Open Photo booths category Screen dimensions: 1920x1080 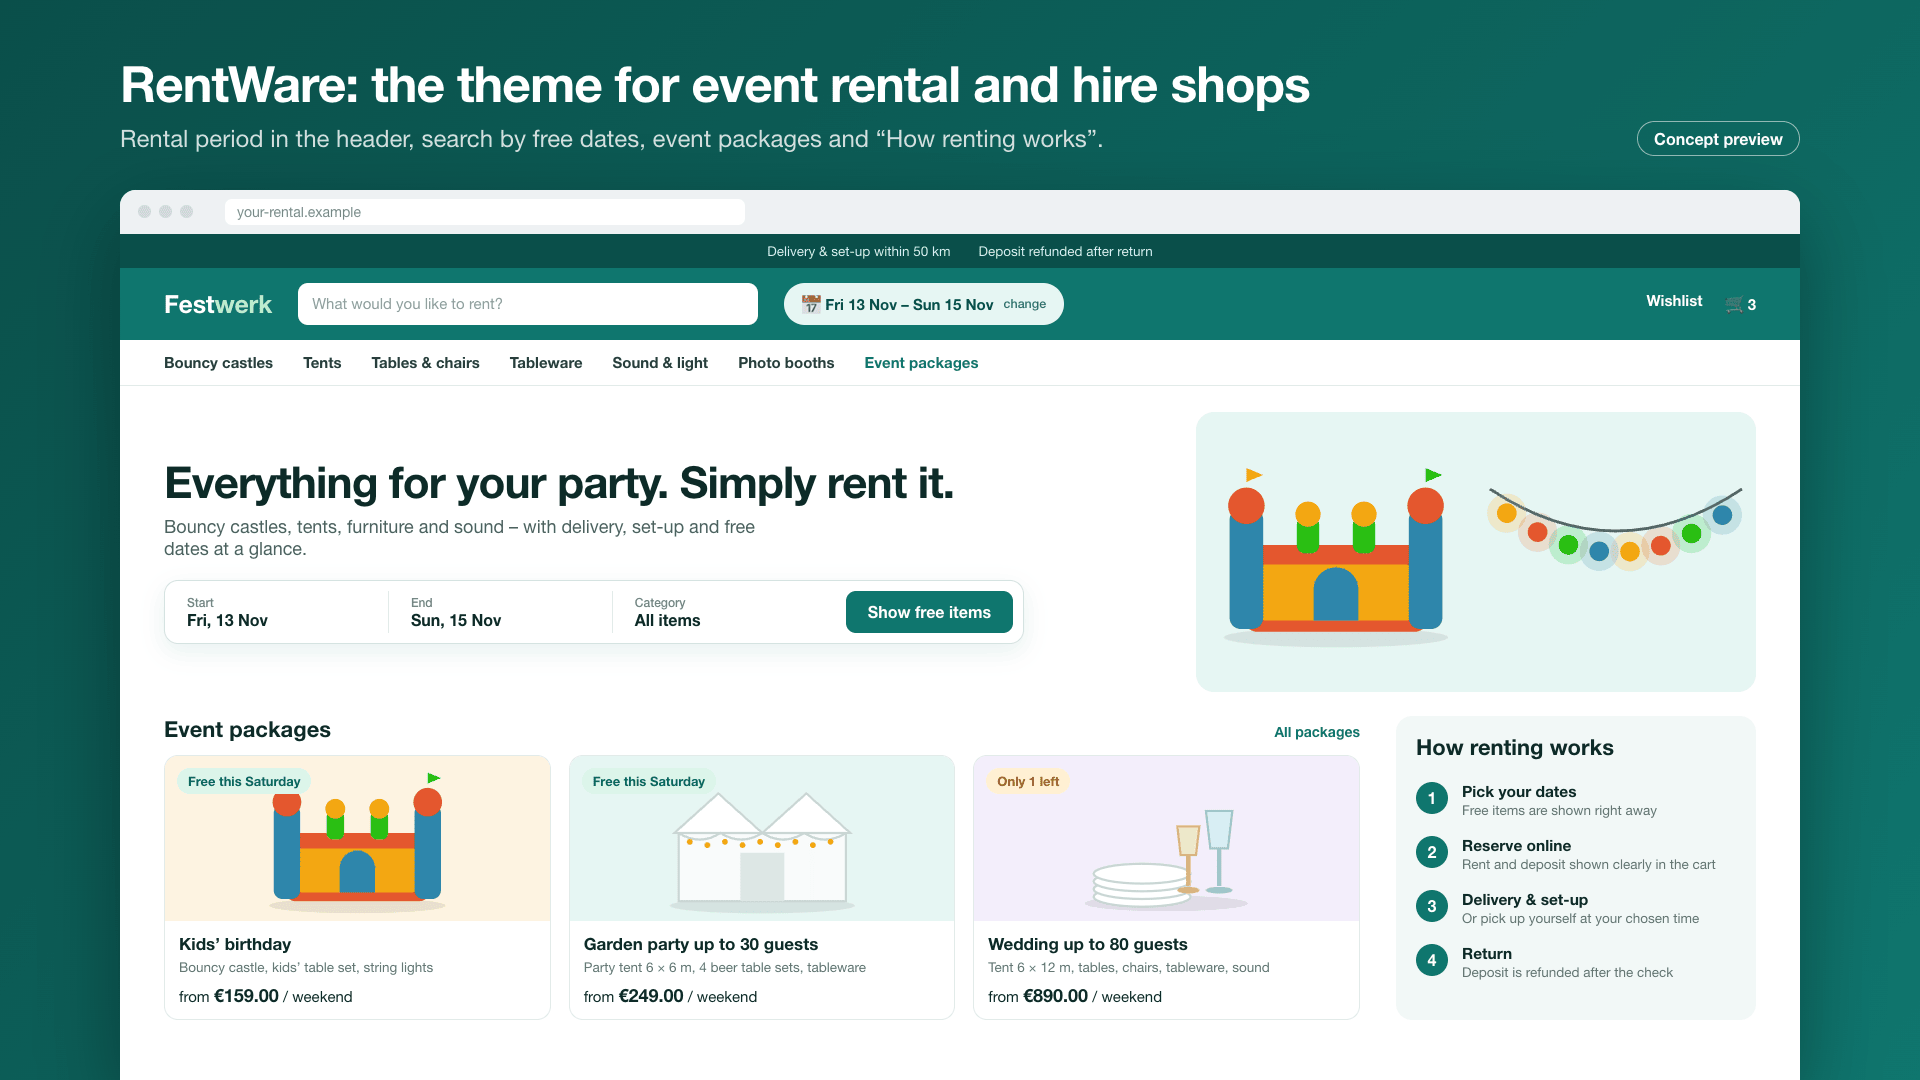click(x=786, y=363)
